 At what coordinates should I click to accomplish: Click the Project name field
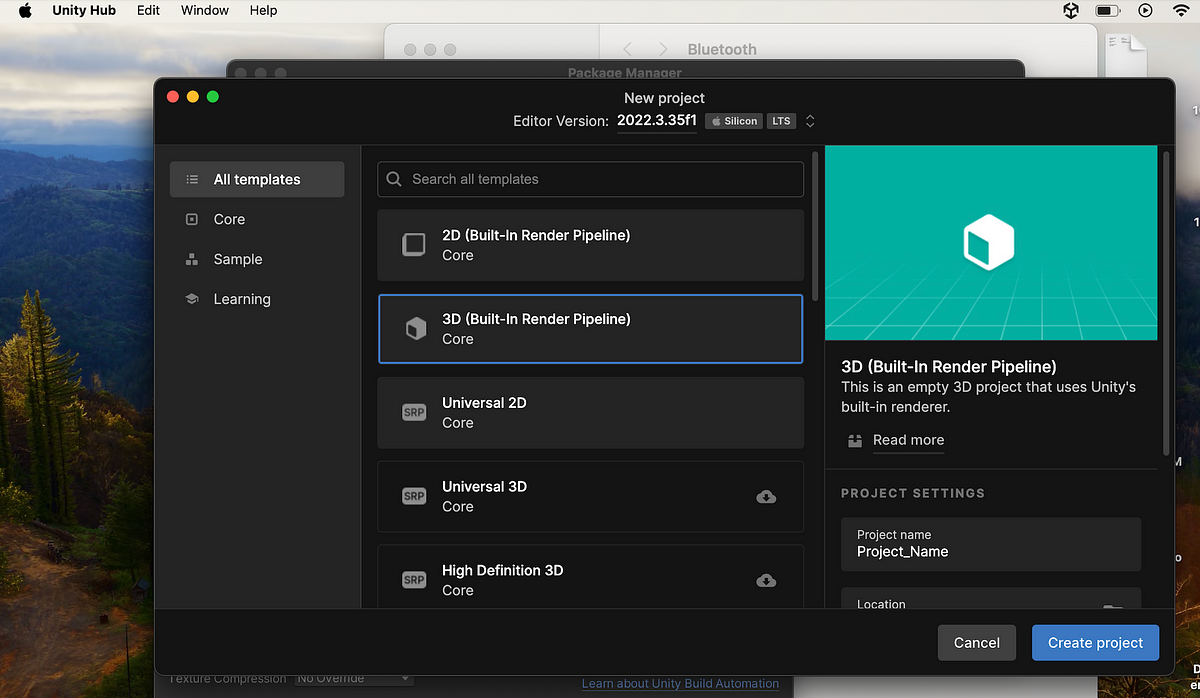(x=991, y=544)
